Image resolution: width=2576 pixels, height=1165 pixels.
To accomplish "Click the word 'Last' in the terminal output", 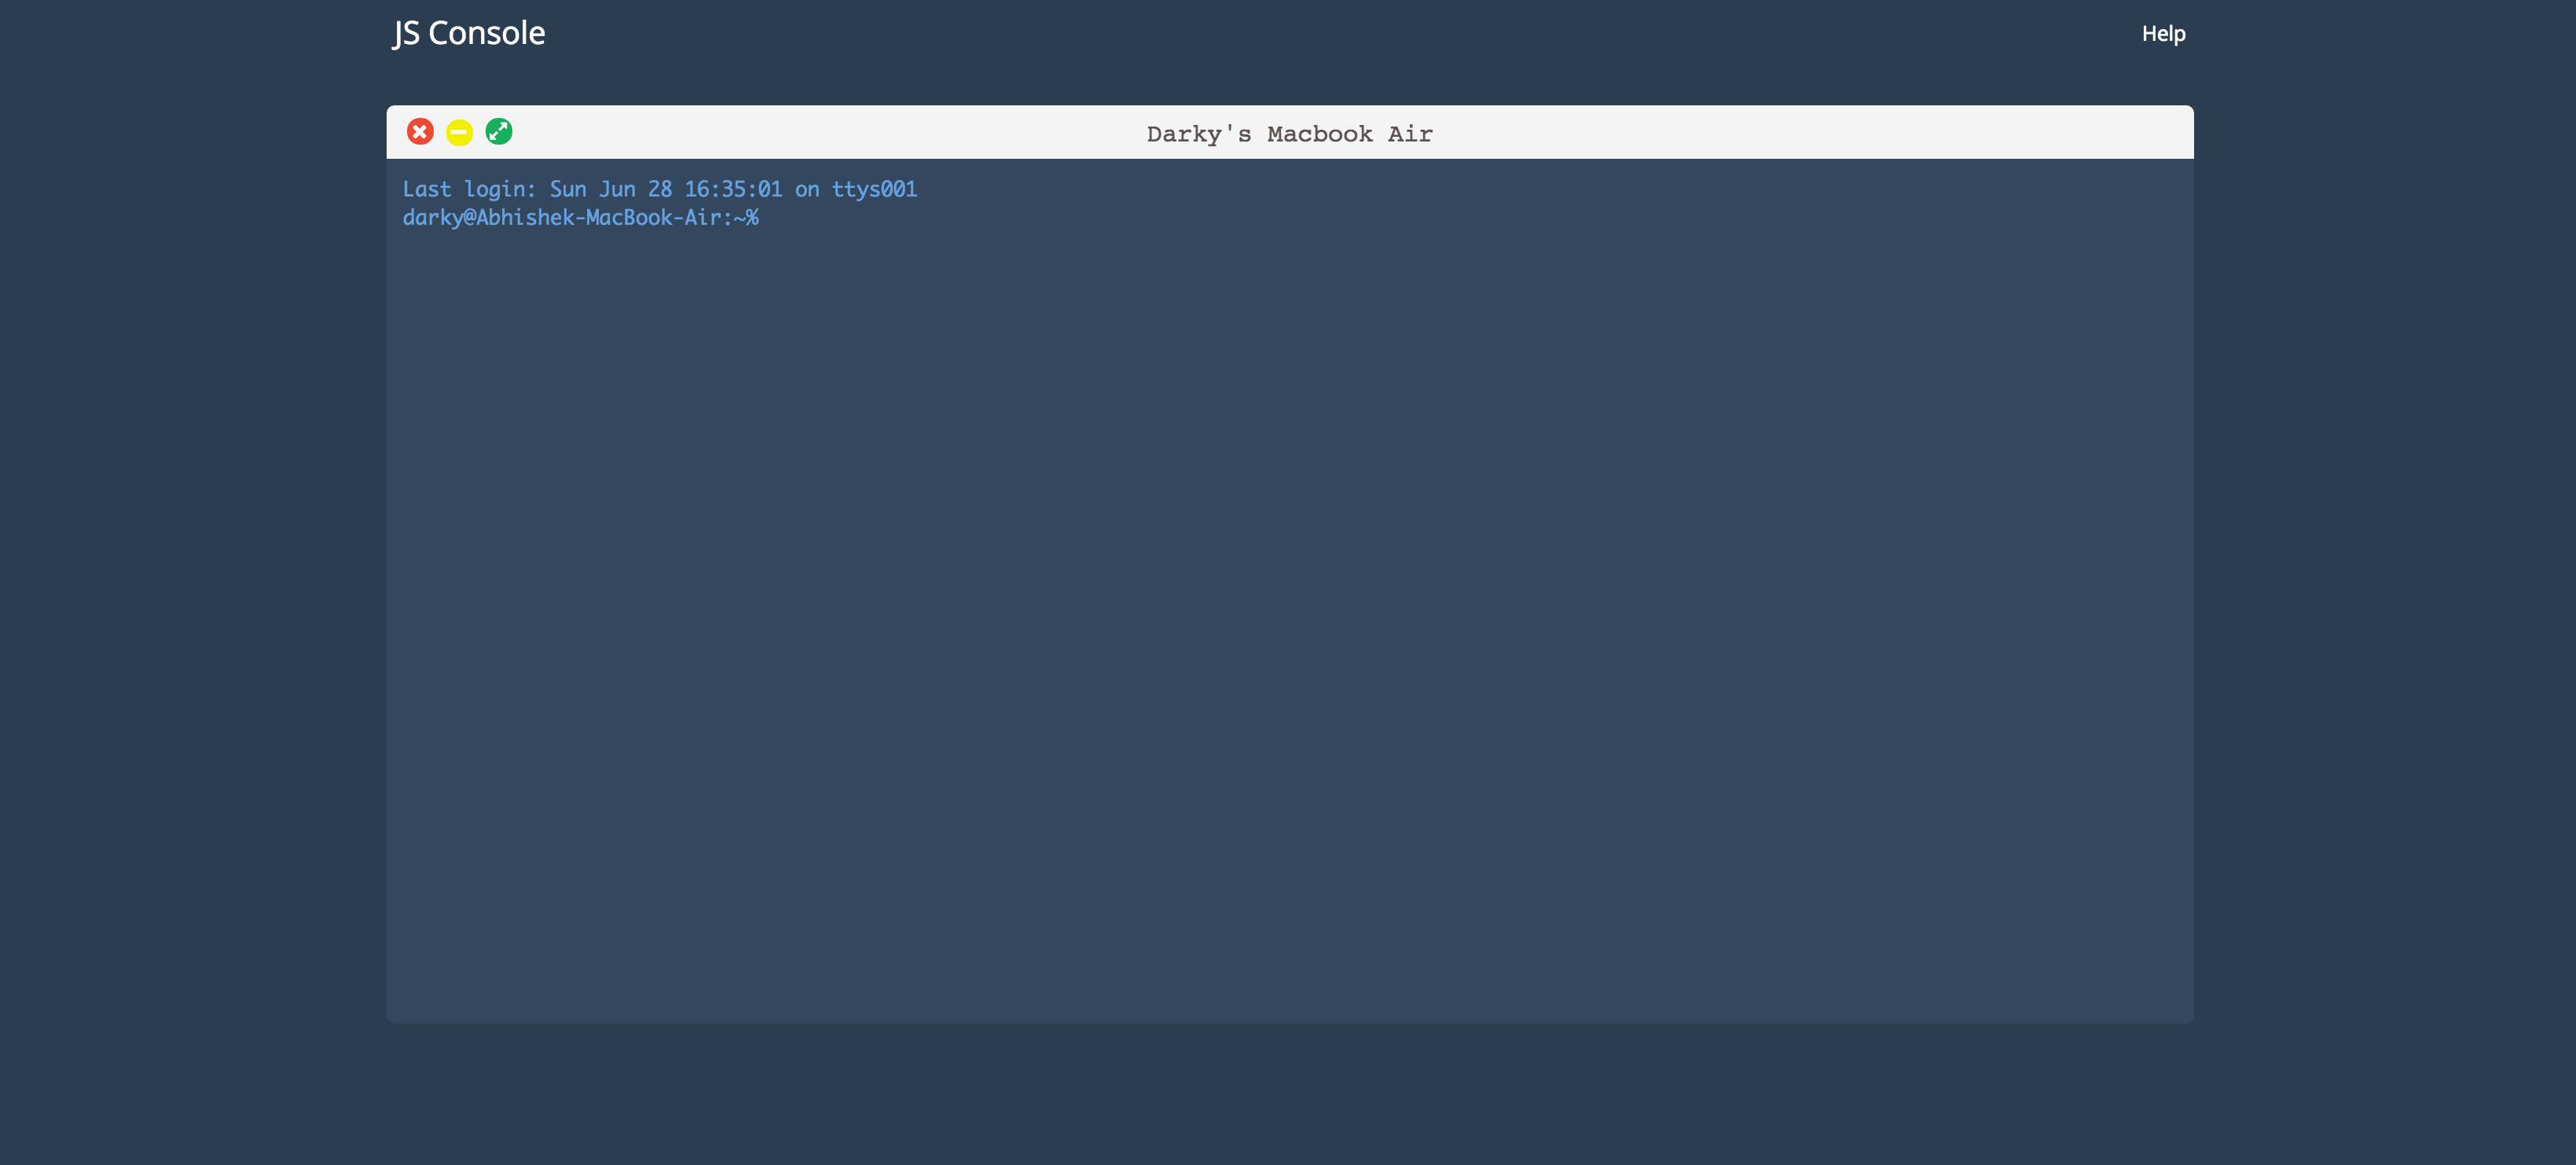I will point(427,190).
